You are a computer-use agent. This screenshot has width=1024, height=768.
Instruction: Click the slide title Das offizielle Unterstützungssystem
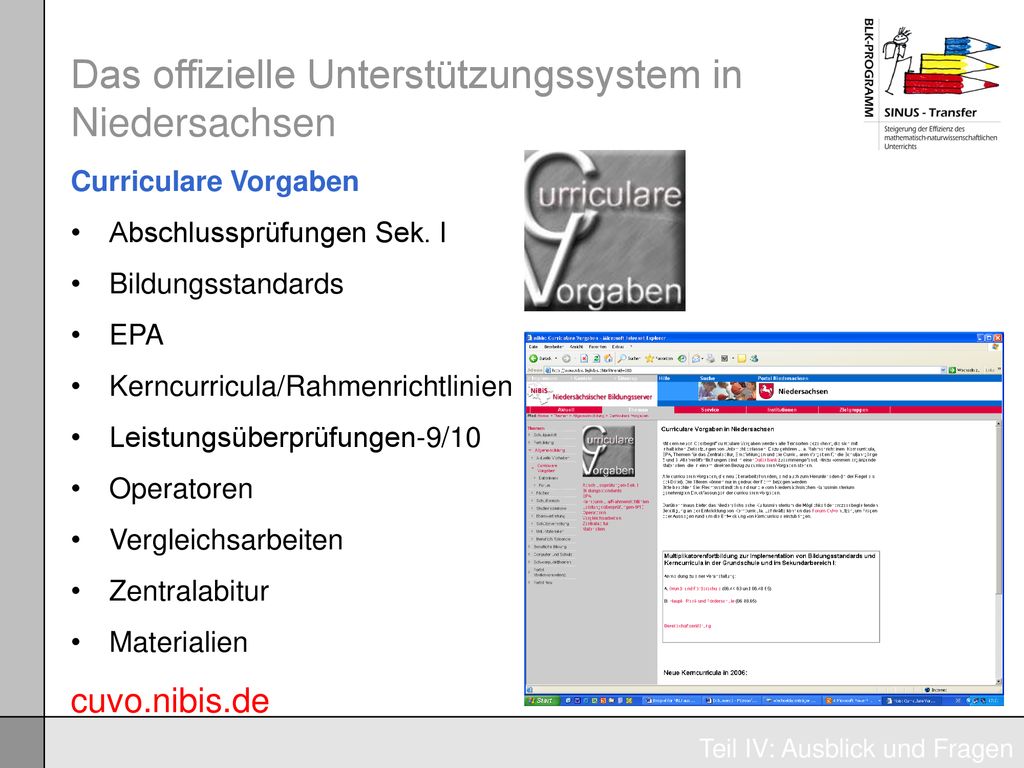pos(406,98)
